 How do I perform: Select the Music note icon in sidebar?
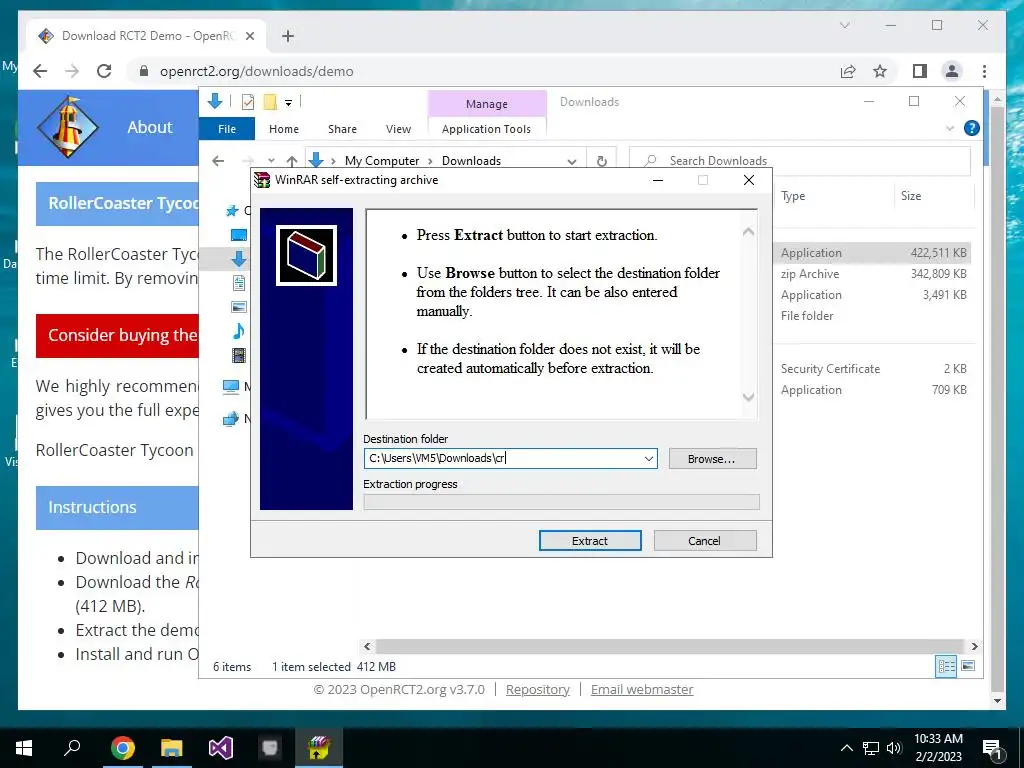(239, 331)
